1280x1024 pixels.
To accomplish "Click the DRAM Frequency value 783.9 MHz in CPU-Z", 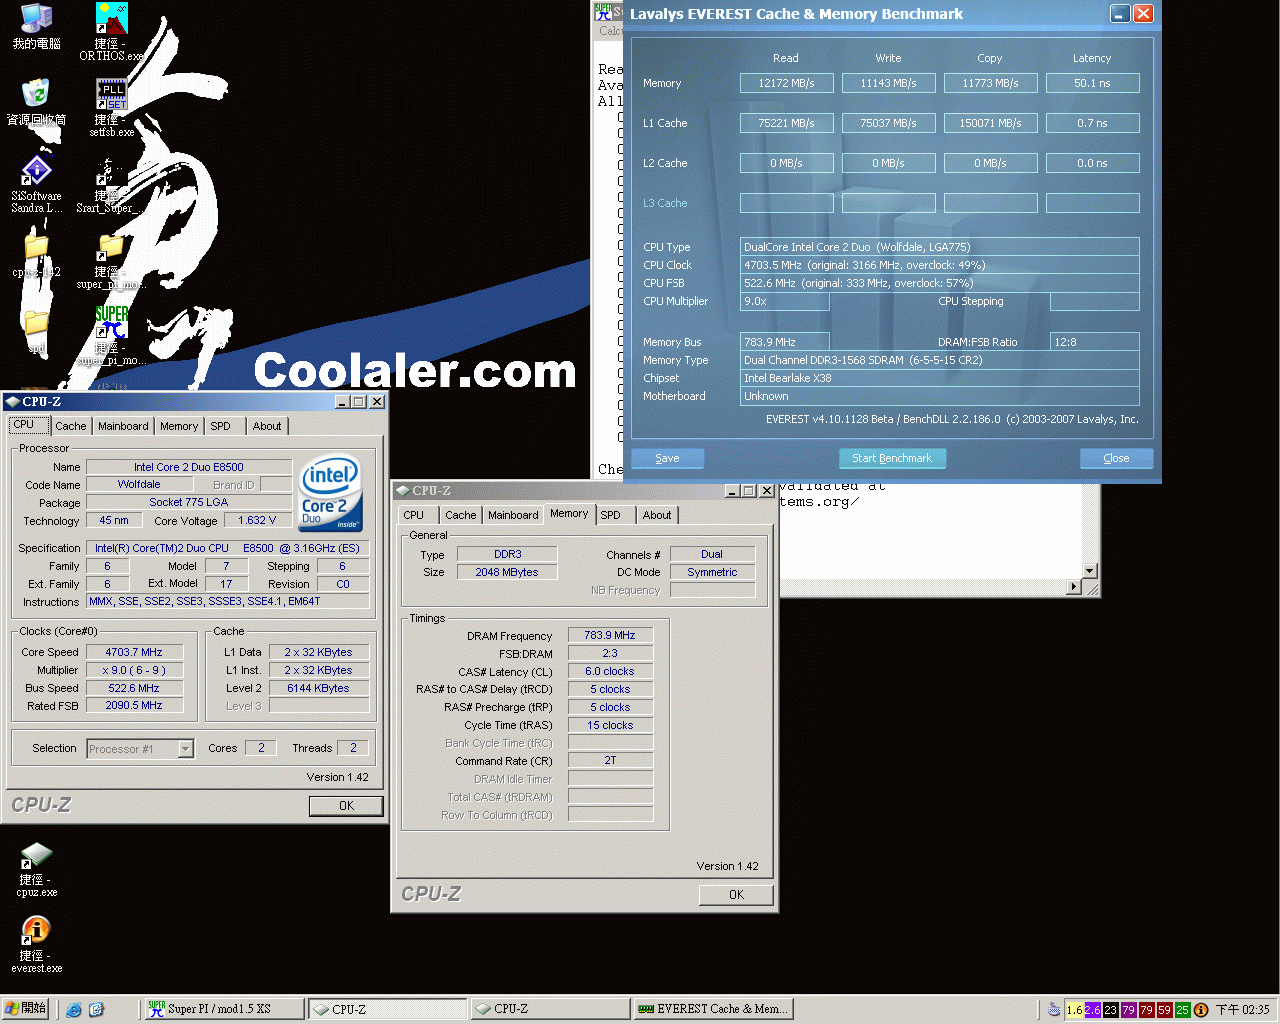I will tap(610, 635).
